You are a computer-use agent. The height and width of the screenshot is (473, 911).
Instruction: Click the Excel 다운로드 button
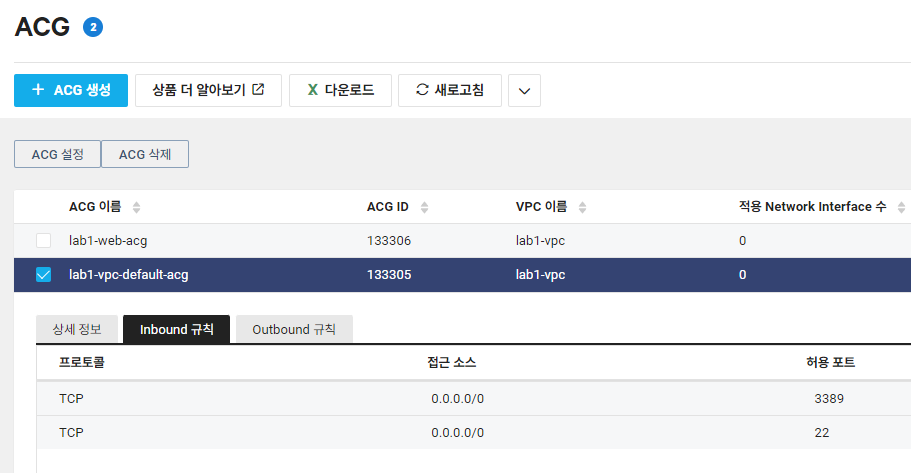[340, 90]
